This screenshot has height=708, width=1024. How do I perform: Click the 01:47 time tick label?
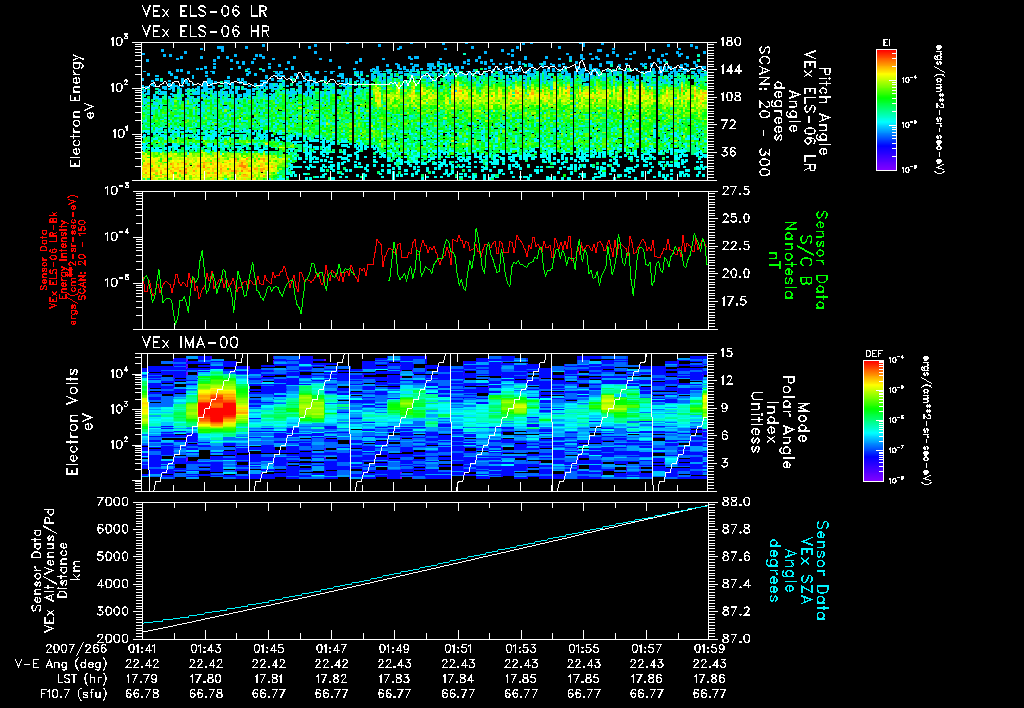click(332, 649)
